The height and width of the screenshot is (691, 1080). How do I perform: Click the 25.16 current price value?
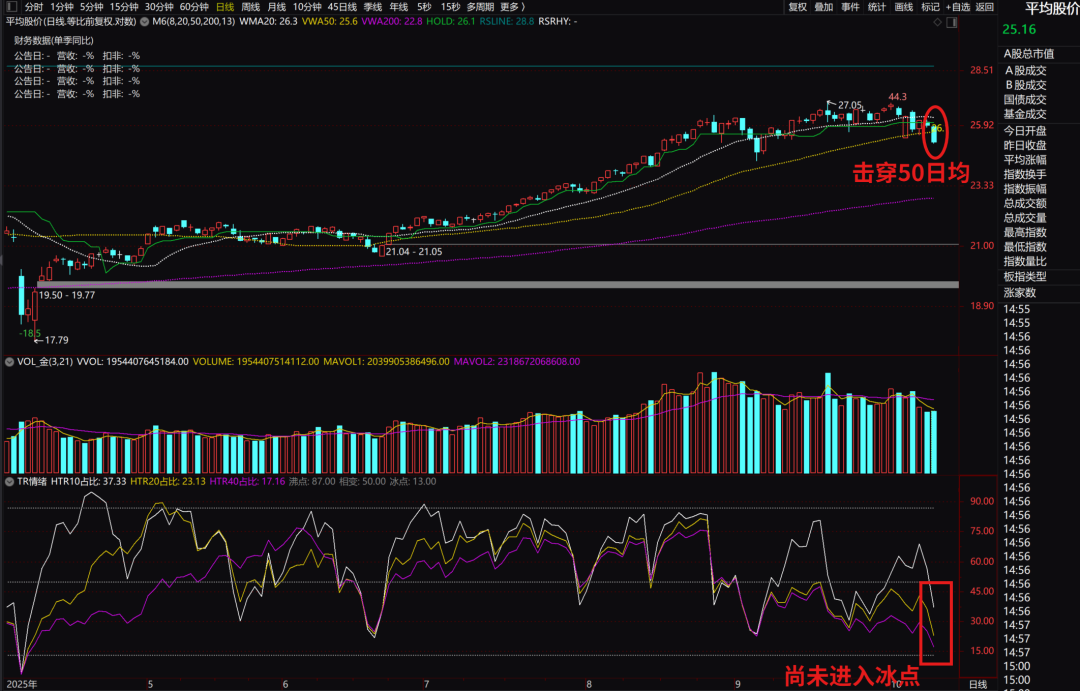coord(1019,30)
